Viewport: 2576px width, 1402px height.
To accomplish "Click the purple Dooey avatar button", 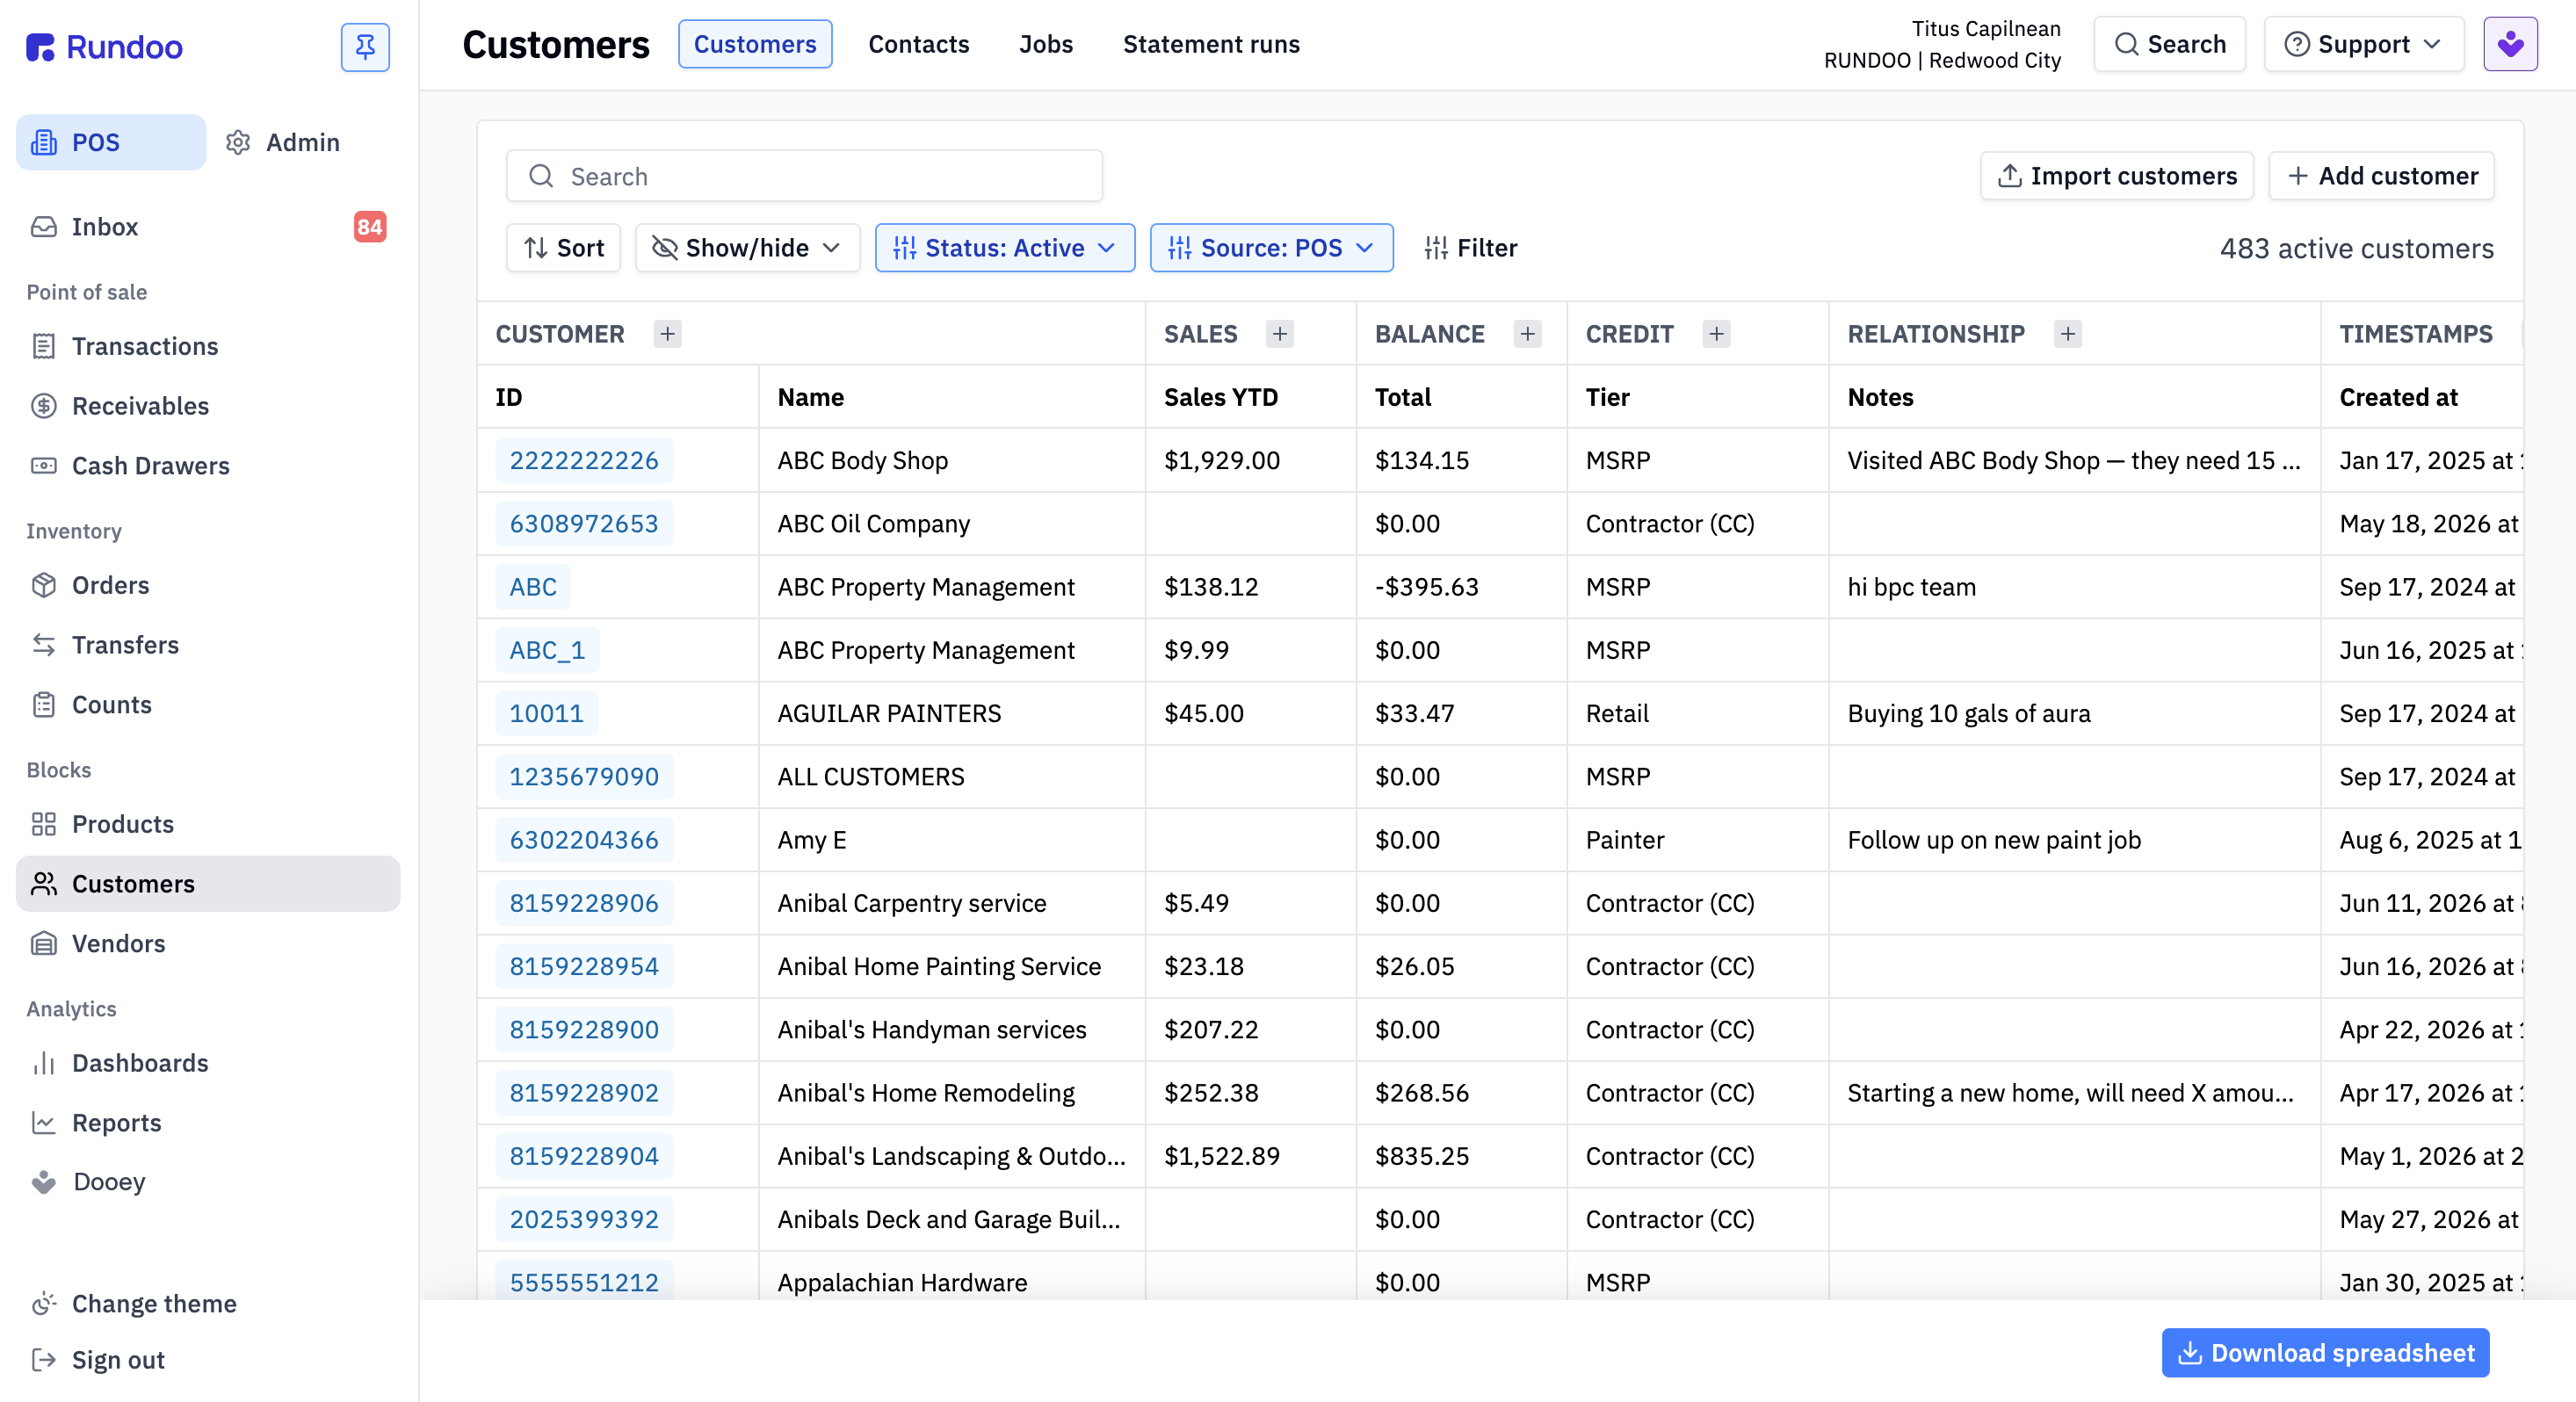I will coord(2510,44).
